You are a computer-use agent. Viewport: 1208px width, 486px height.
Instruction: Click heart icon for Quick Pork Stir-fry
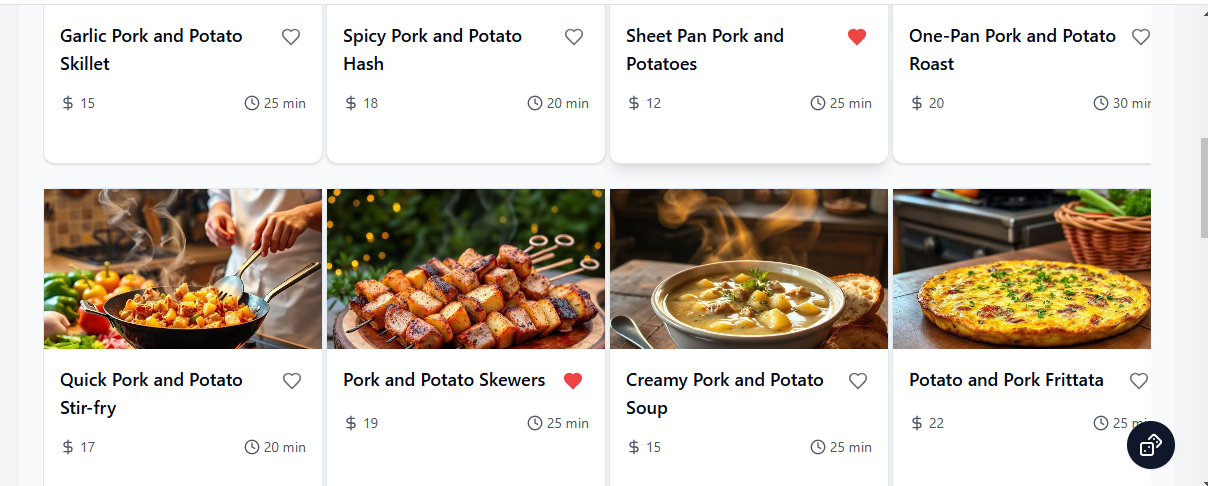tap(292, 381)
